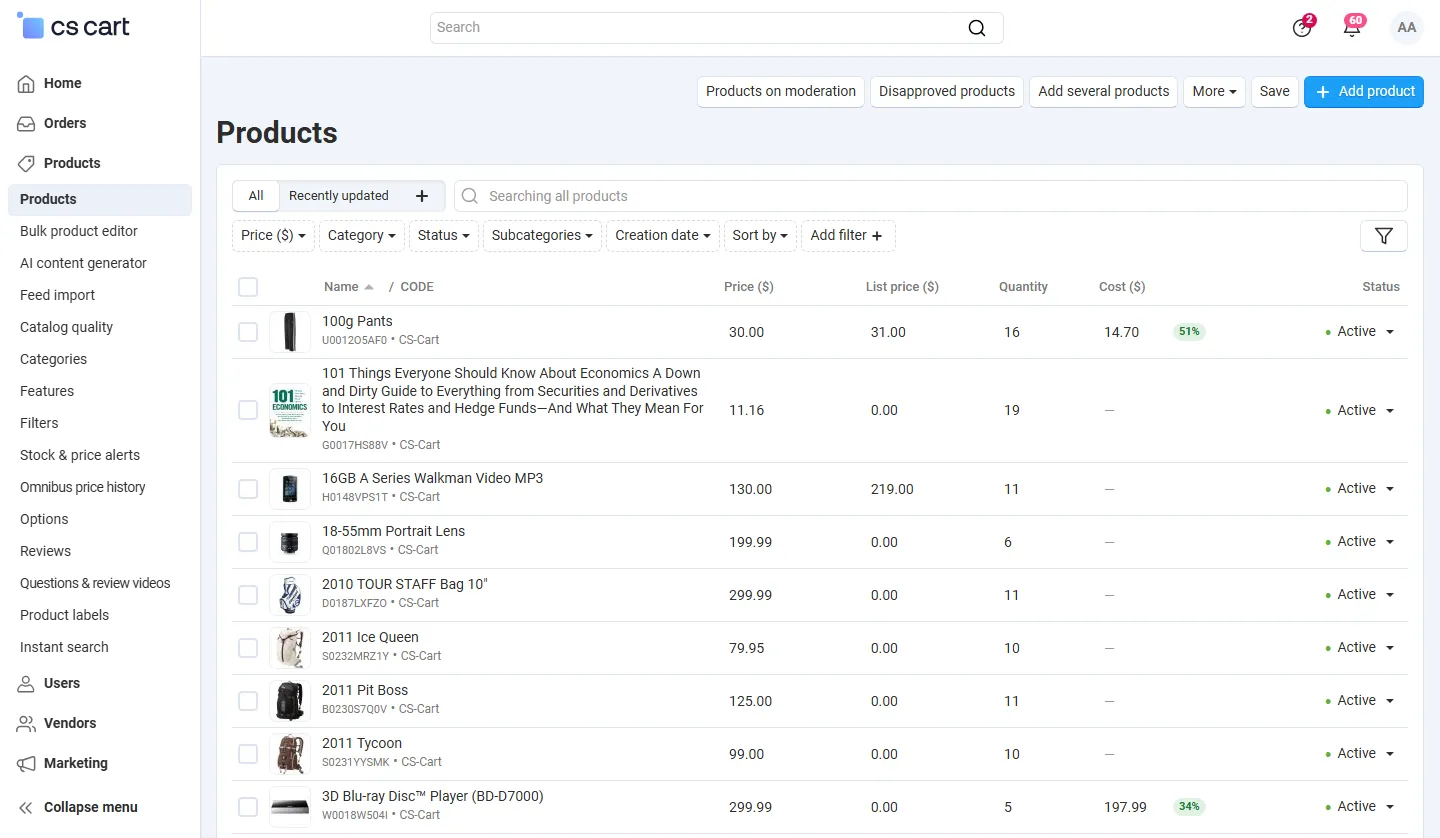Tick the checkbox for 100g Pants

click(x=248, y=332)
